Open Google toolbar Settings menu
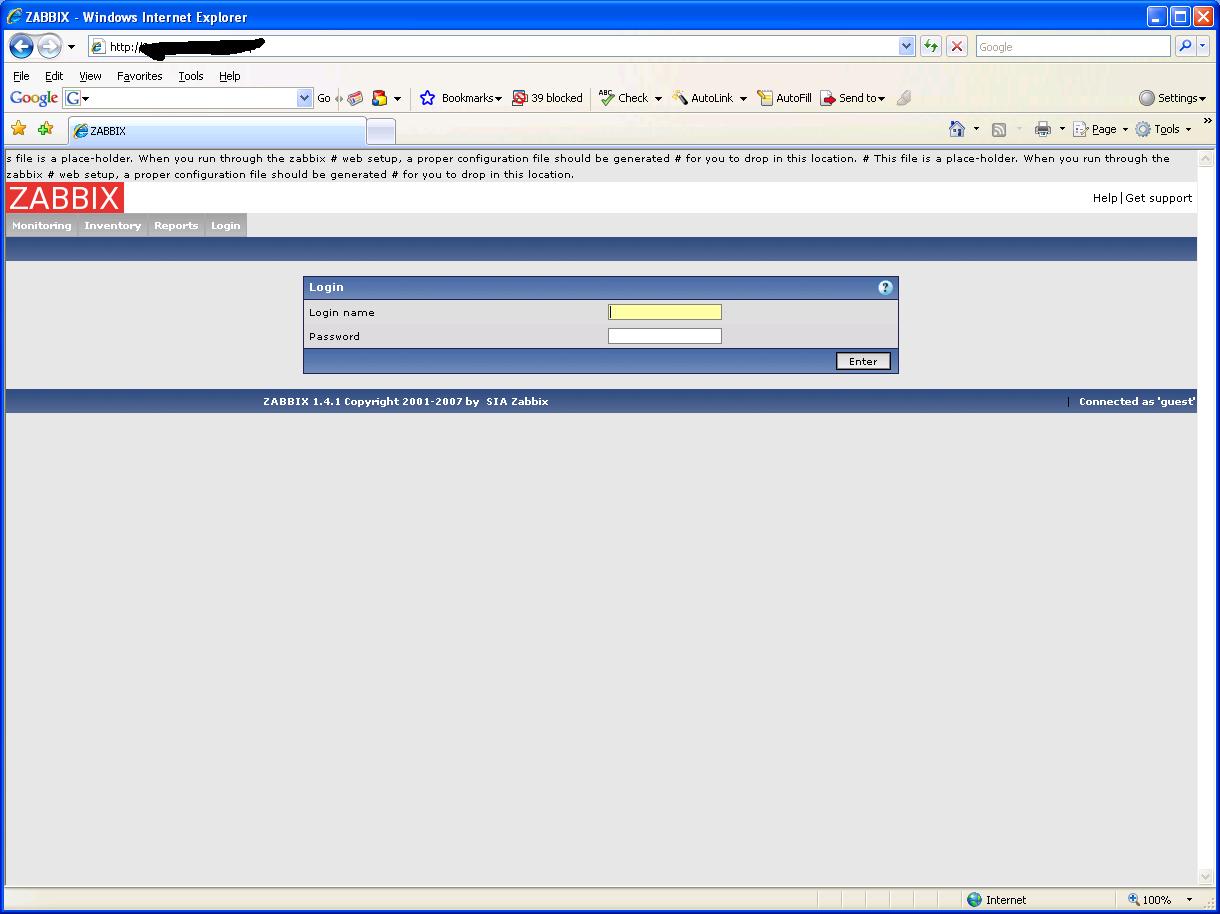The image size is (1220, 914). tap(1172, 98)
